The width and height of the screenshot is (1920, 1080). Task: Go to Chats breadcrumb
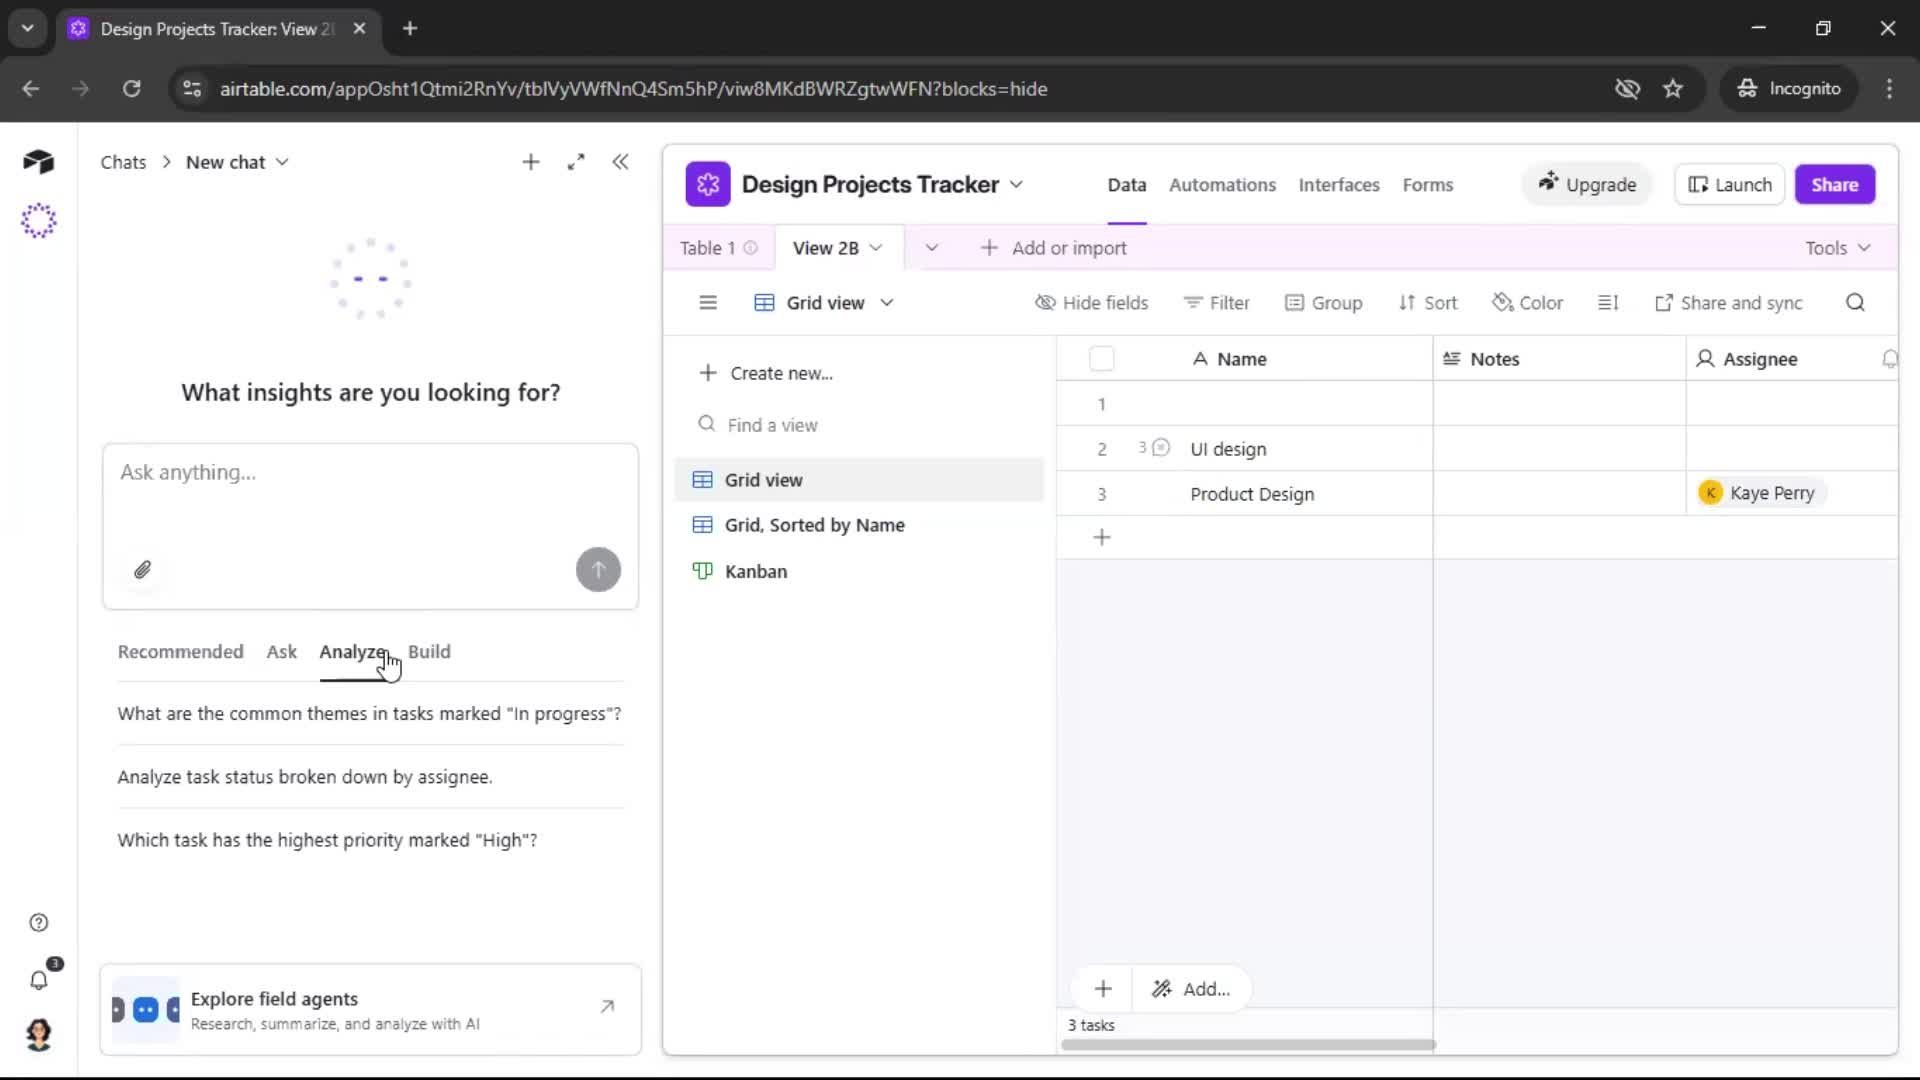(123, 162)
